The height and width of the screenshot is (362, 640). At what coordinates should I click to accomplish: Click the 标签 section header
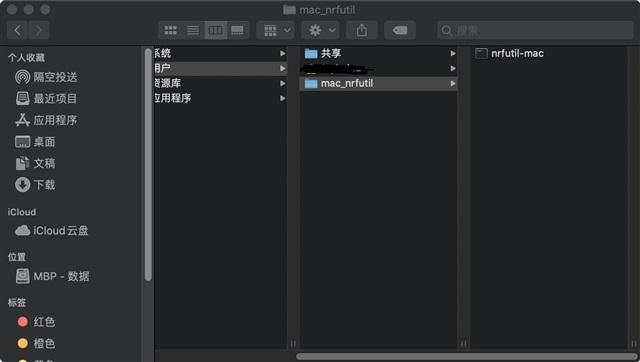point(17,302)
